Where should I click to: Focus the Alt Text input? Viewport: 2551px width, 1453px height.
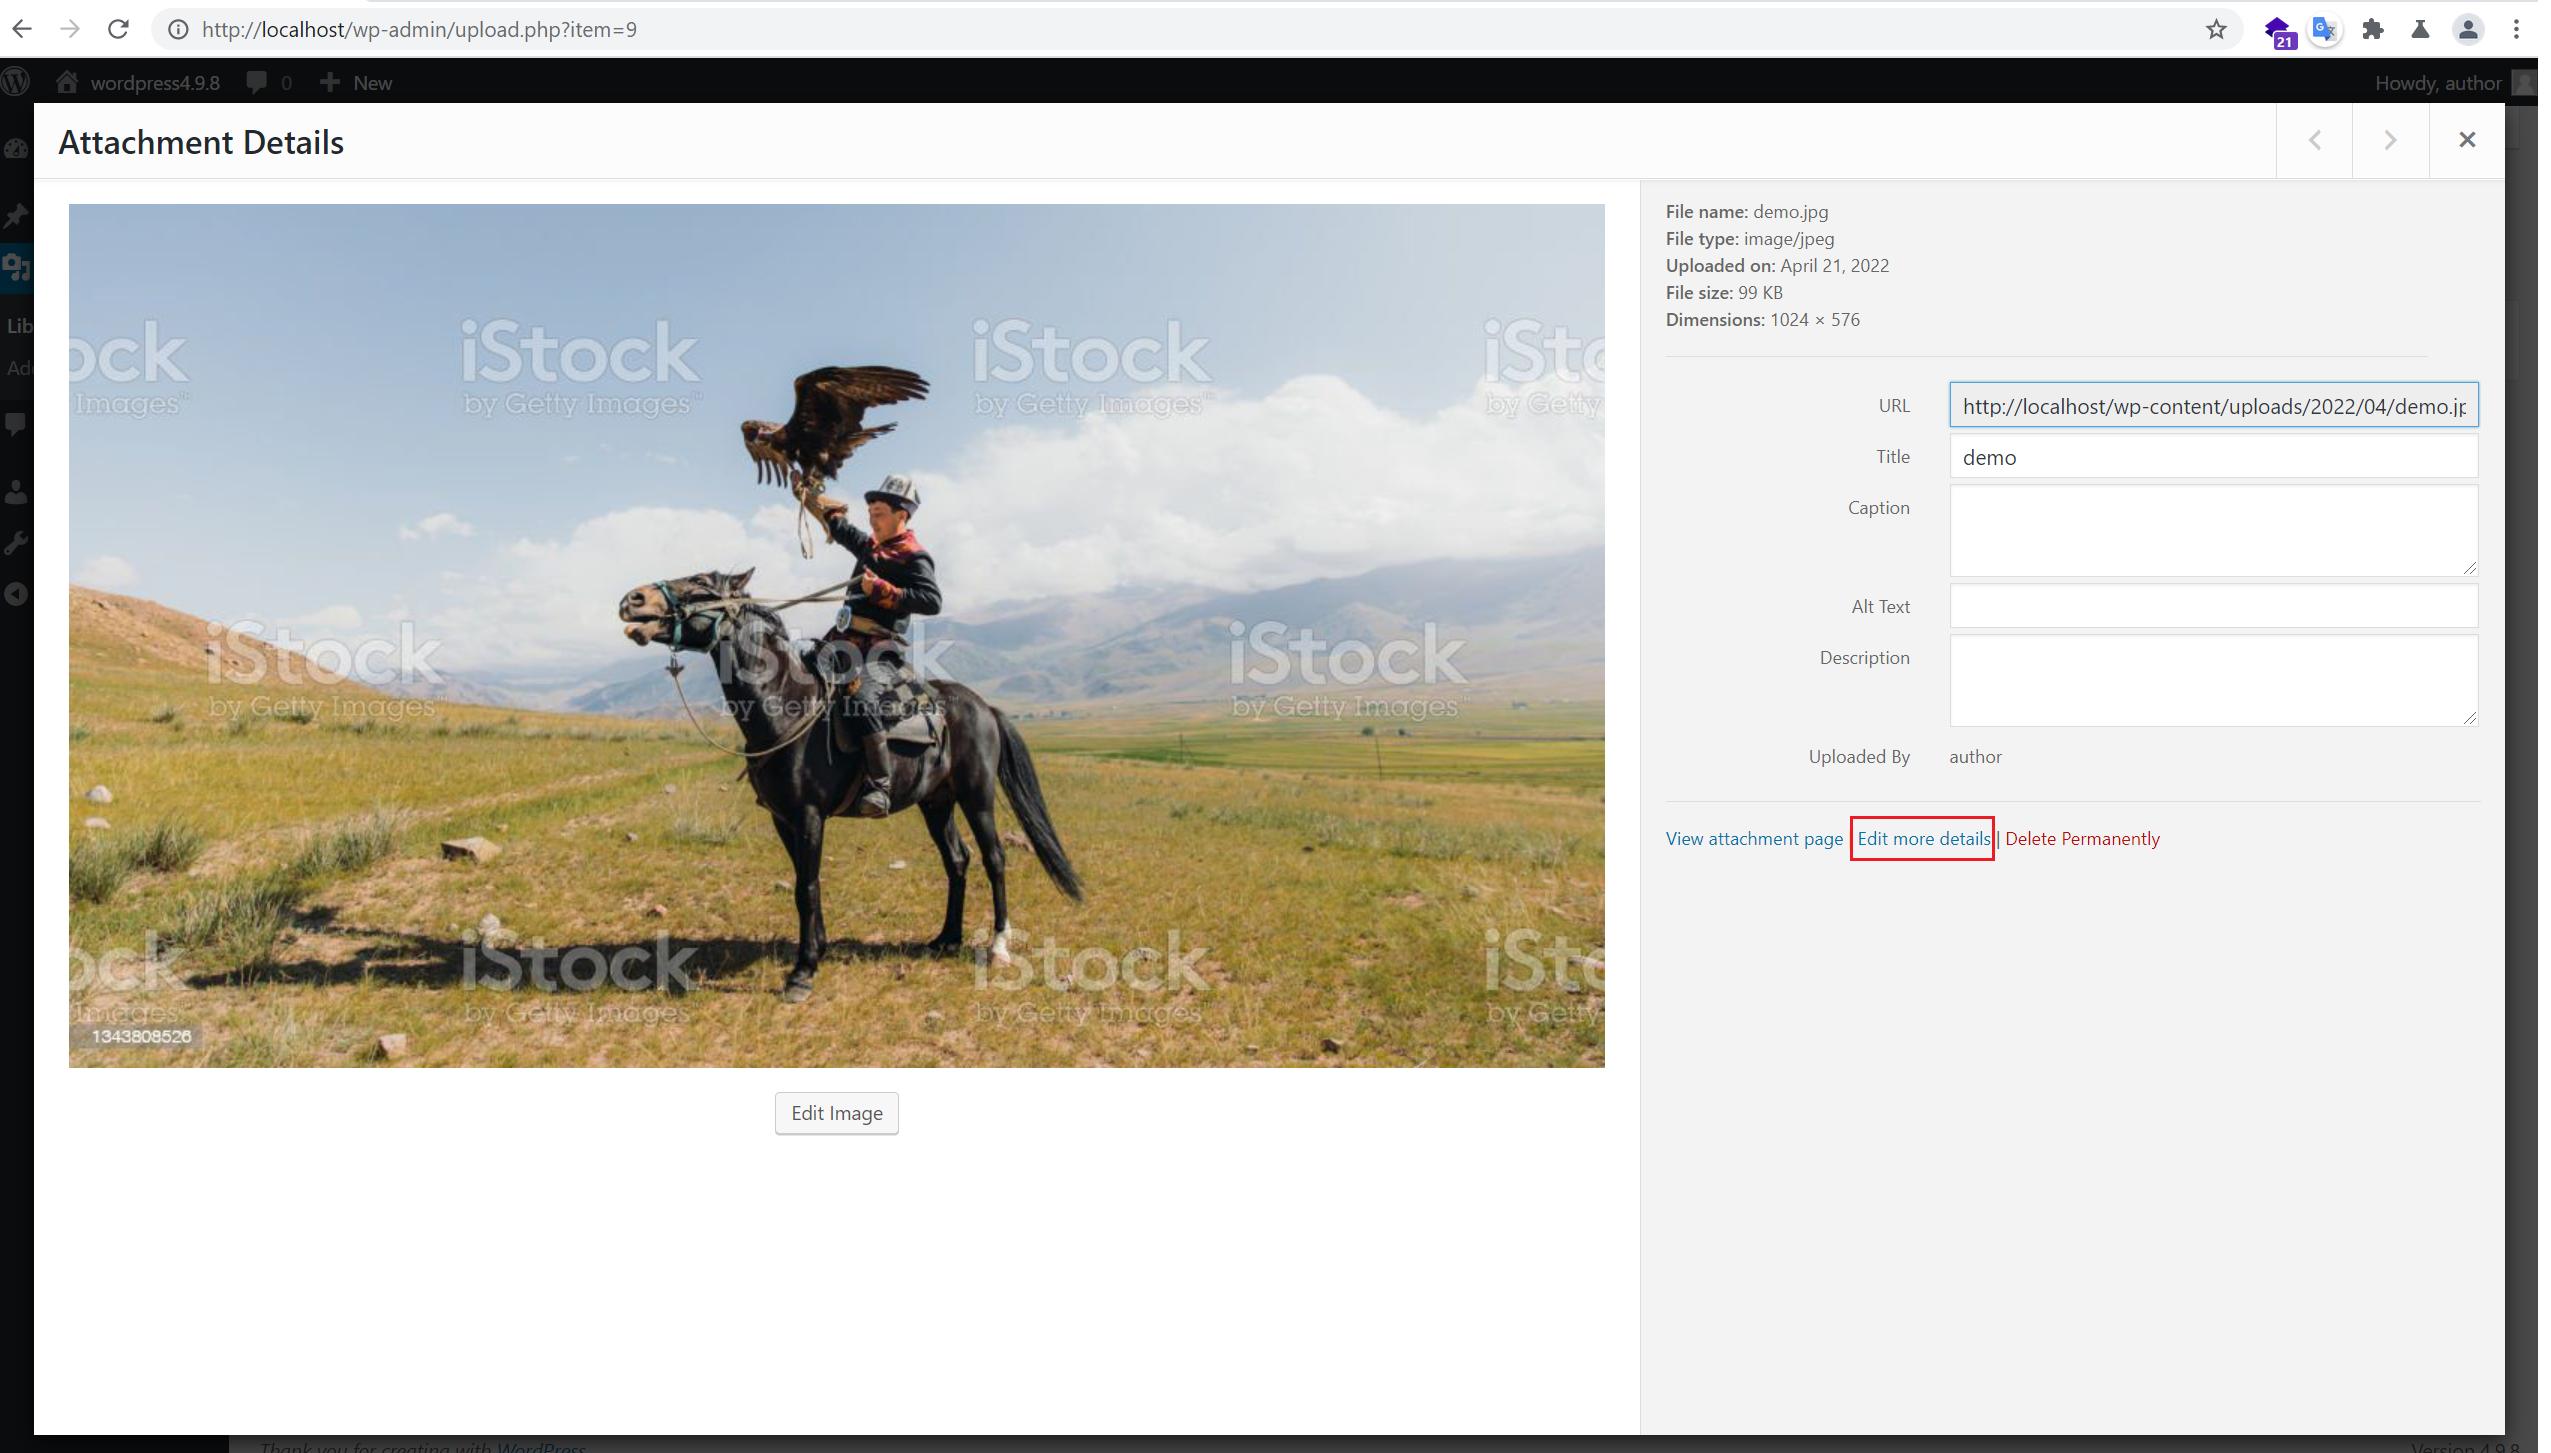[x=2213, y=606]
